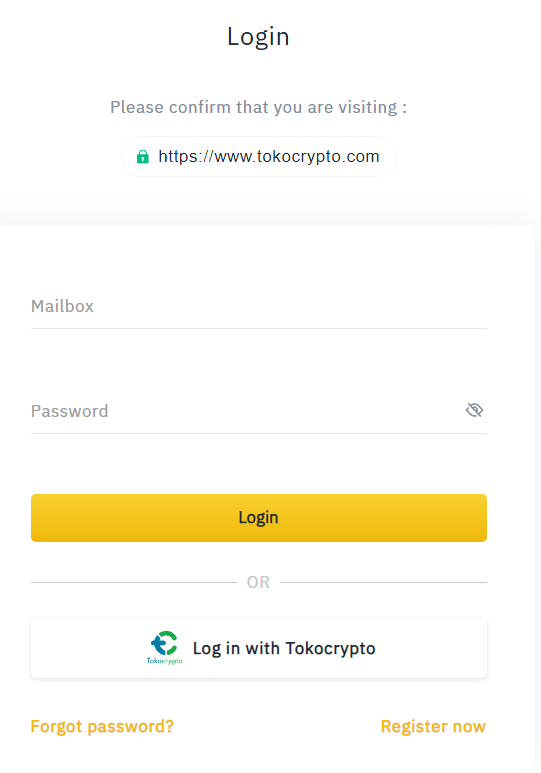Image resolution: width=541 pixels, height=773 pixels.
Task: Open the Register now link
Action: tap(433, 727)
